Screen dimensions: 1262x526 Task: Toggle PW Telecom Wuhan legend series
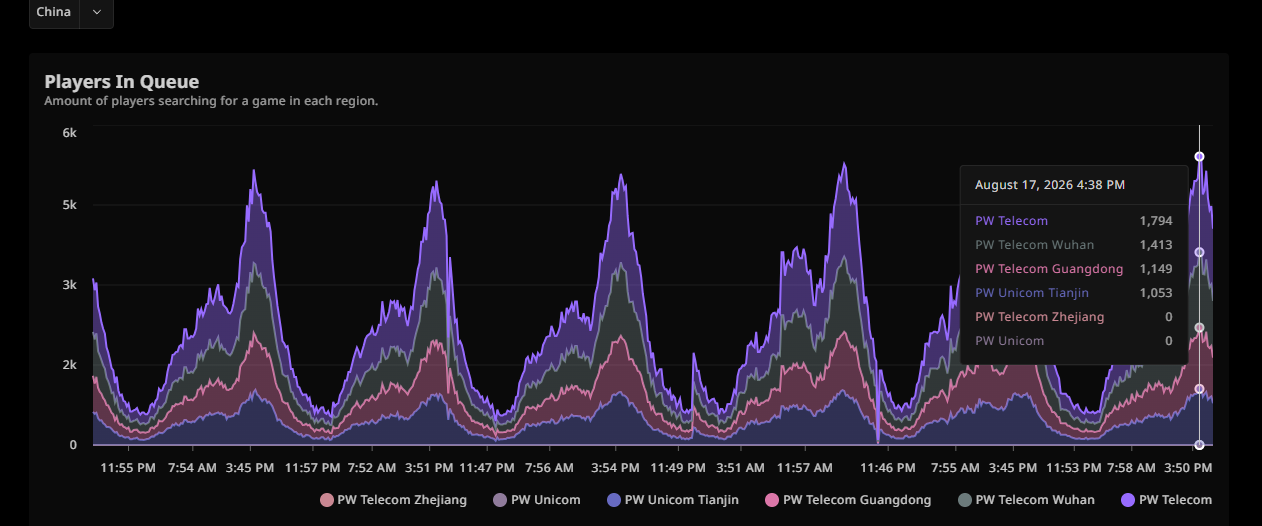point(1026,500)
